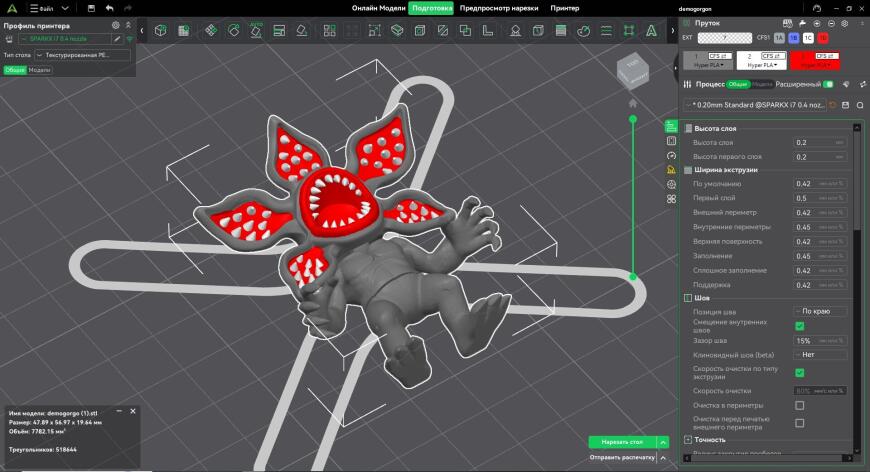Click the Нарезать стол button

[623, 442]
